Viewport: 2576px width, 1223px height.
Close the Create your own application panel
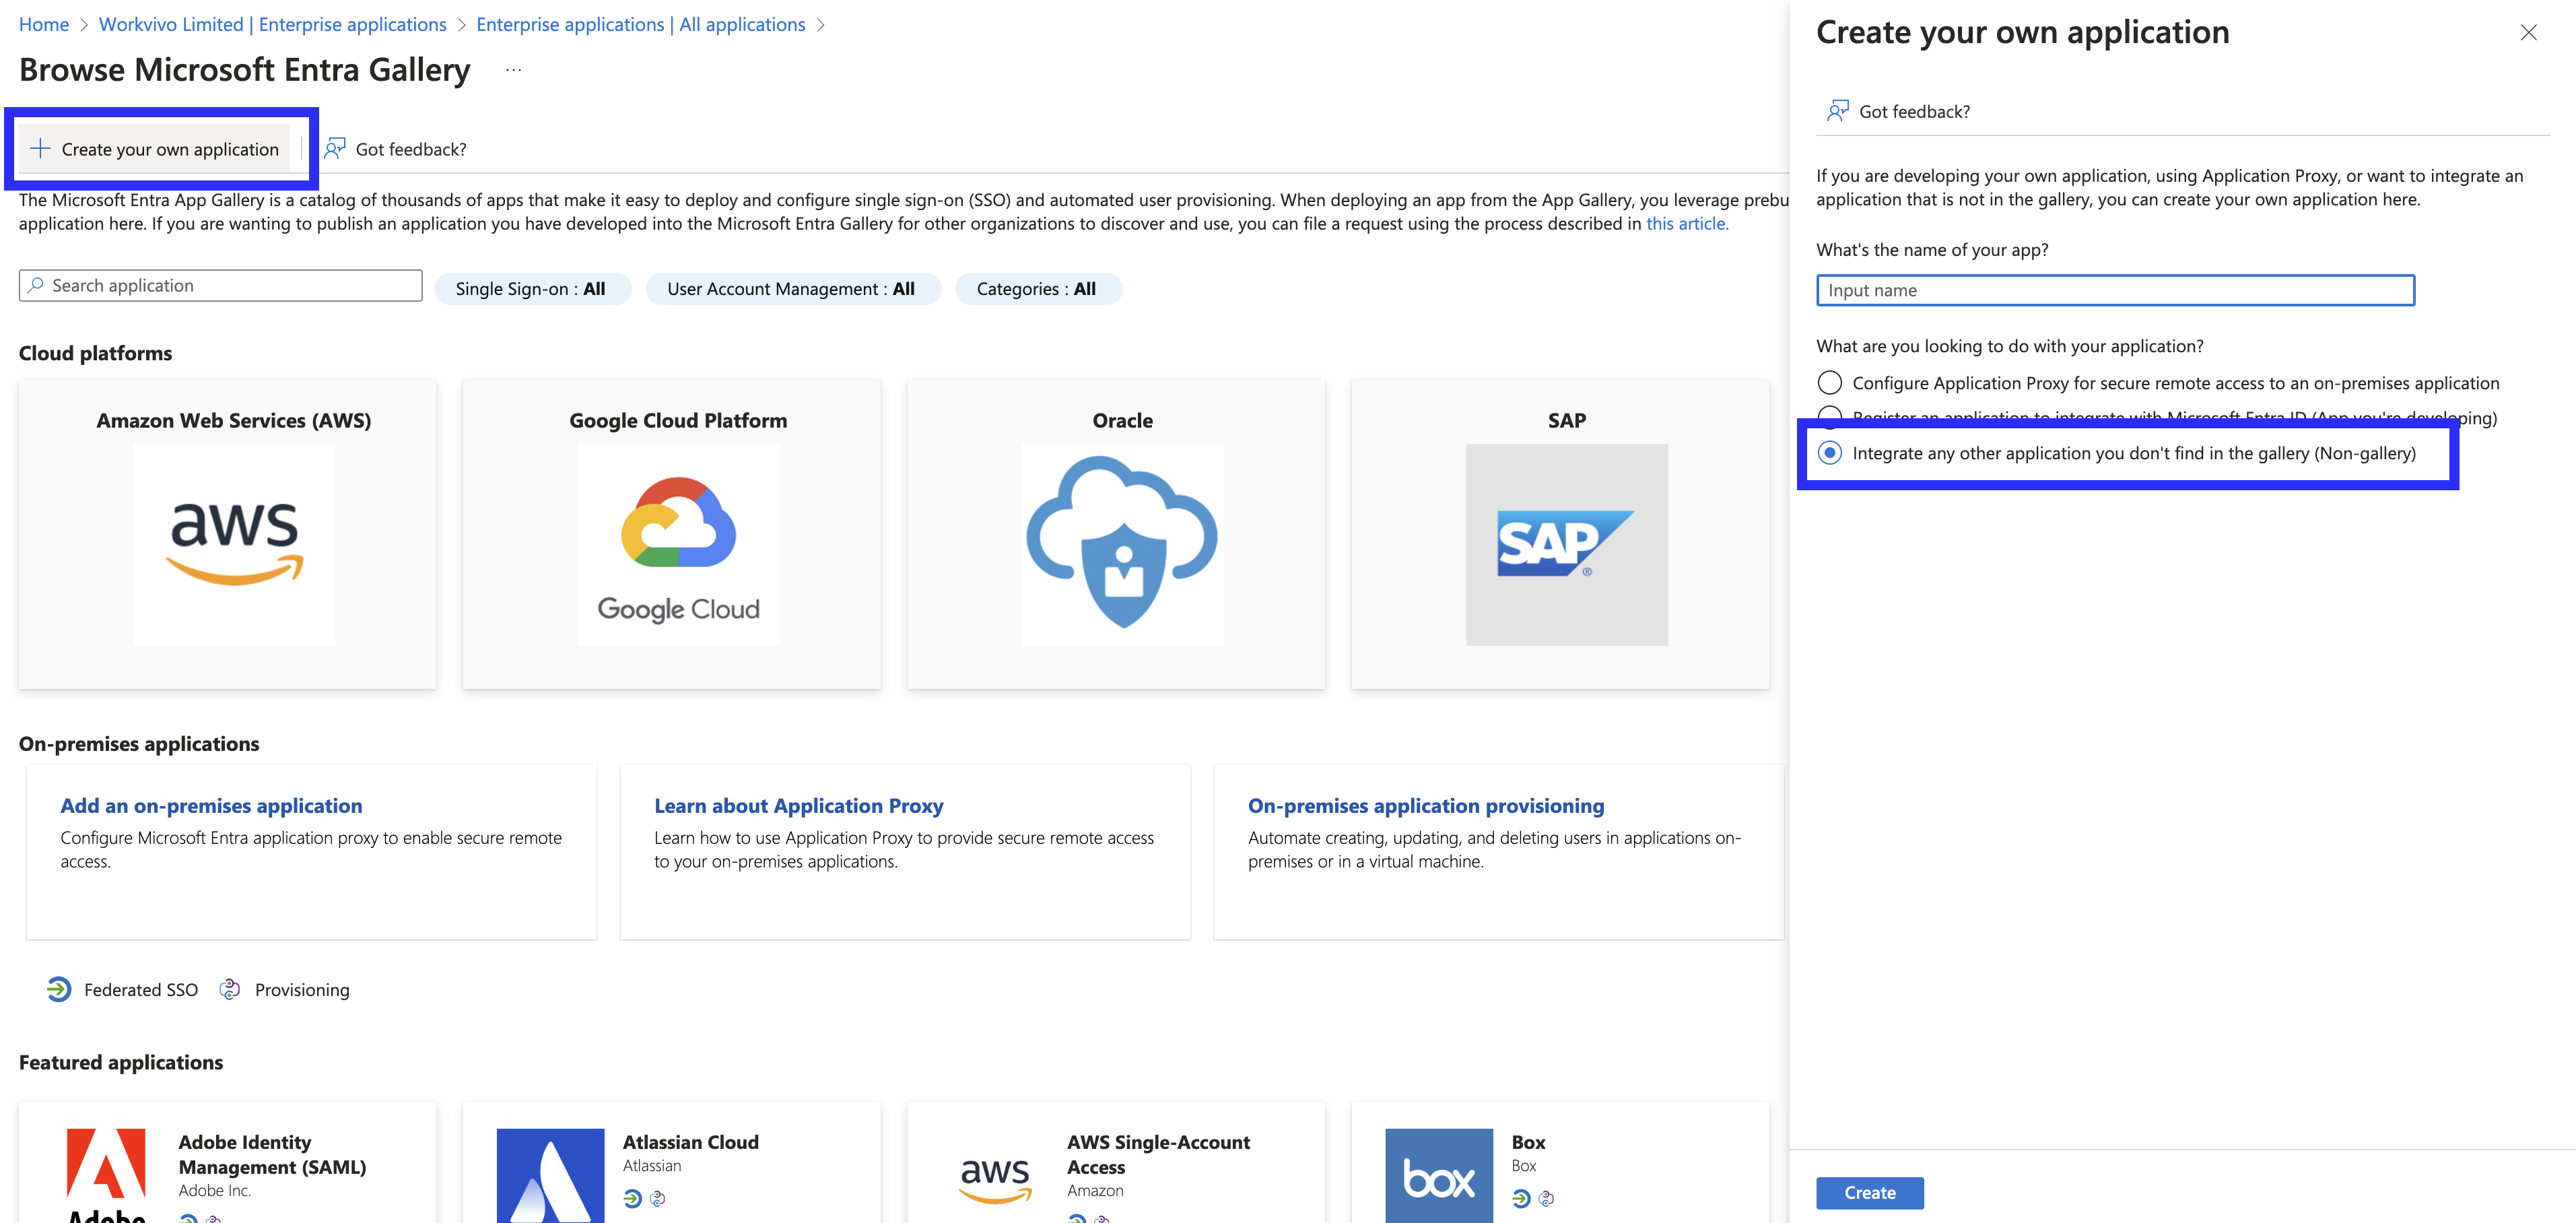pyautogui.click(x=2528, y=33)
